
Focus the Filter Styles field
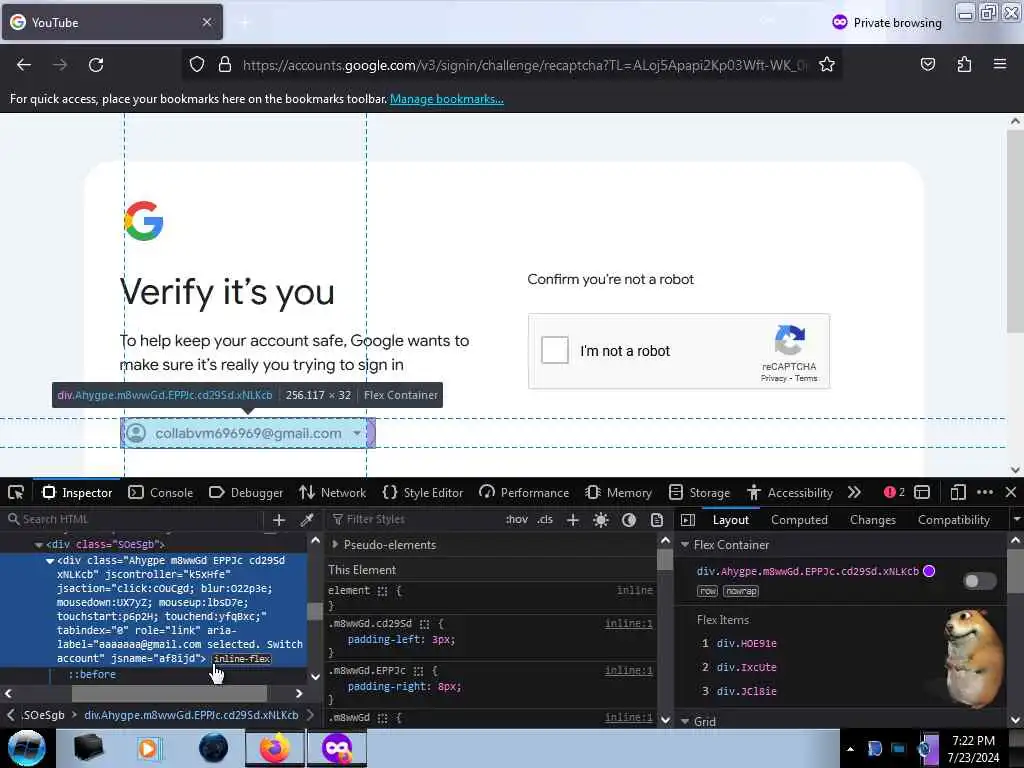coord(415,520)
